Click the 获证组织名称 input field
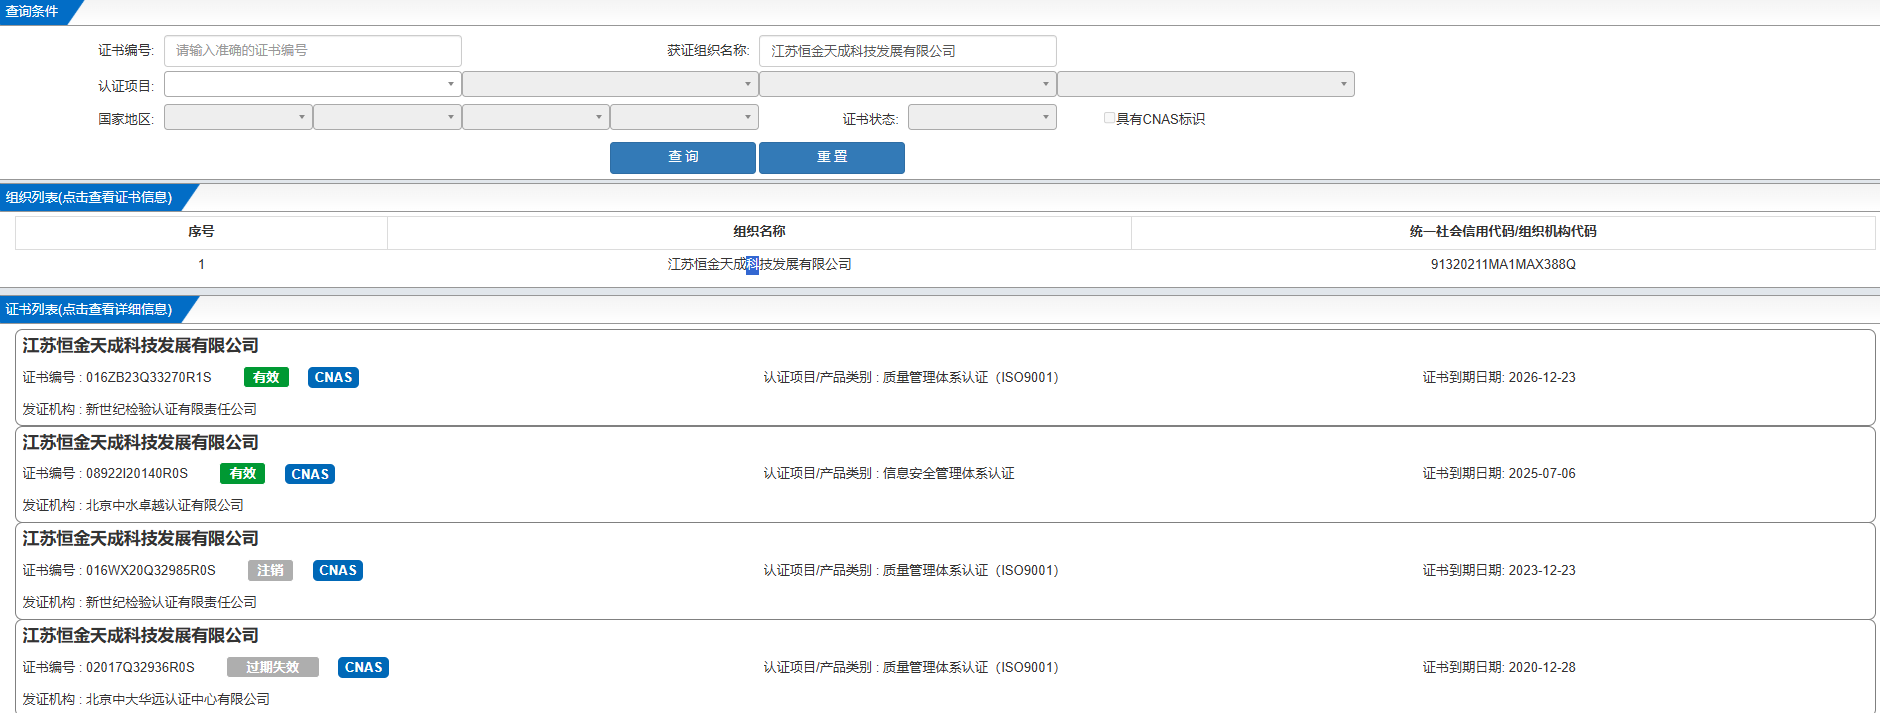 (907, 51)
